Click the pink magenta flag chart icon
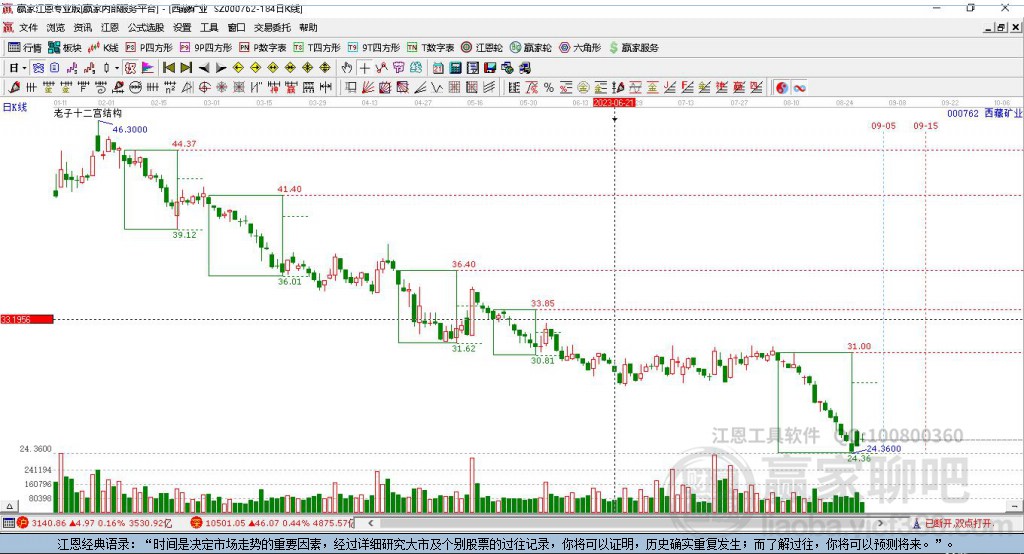1024x554 pixels. coord(148,68)
